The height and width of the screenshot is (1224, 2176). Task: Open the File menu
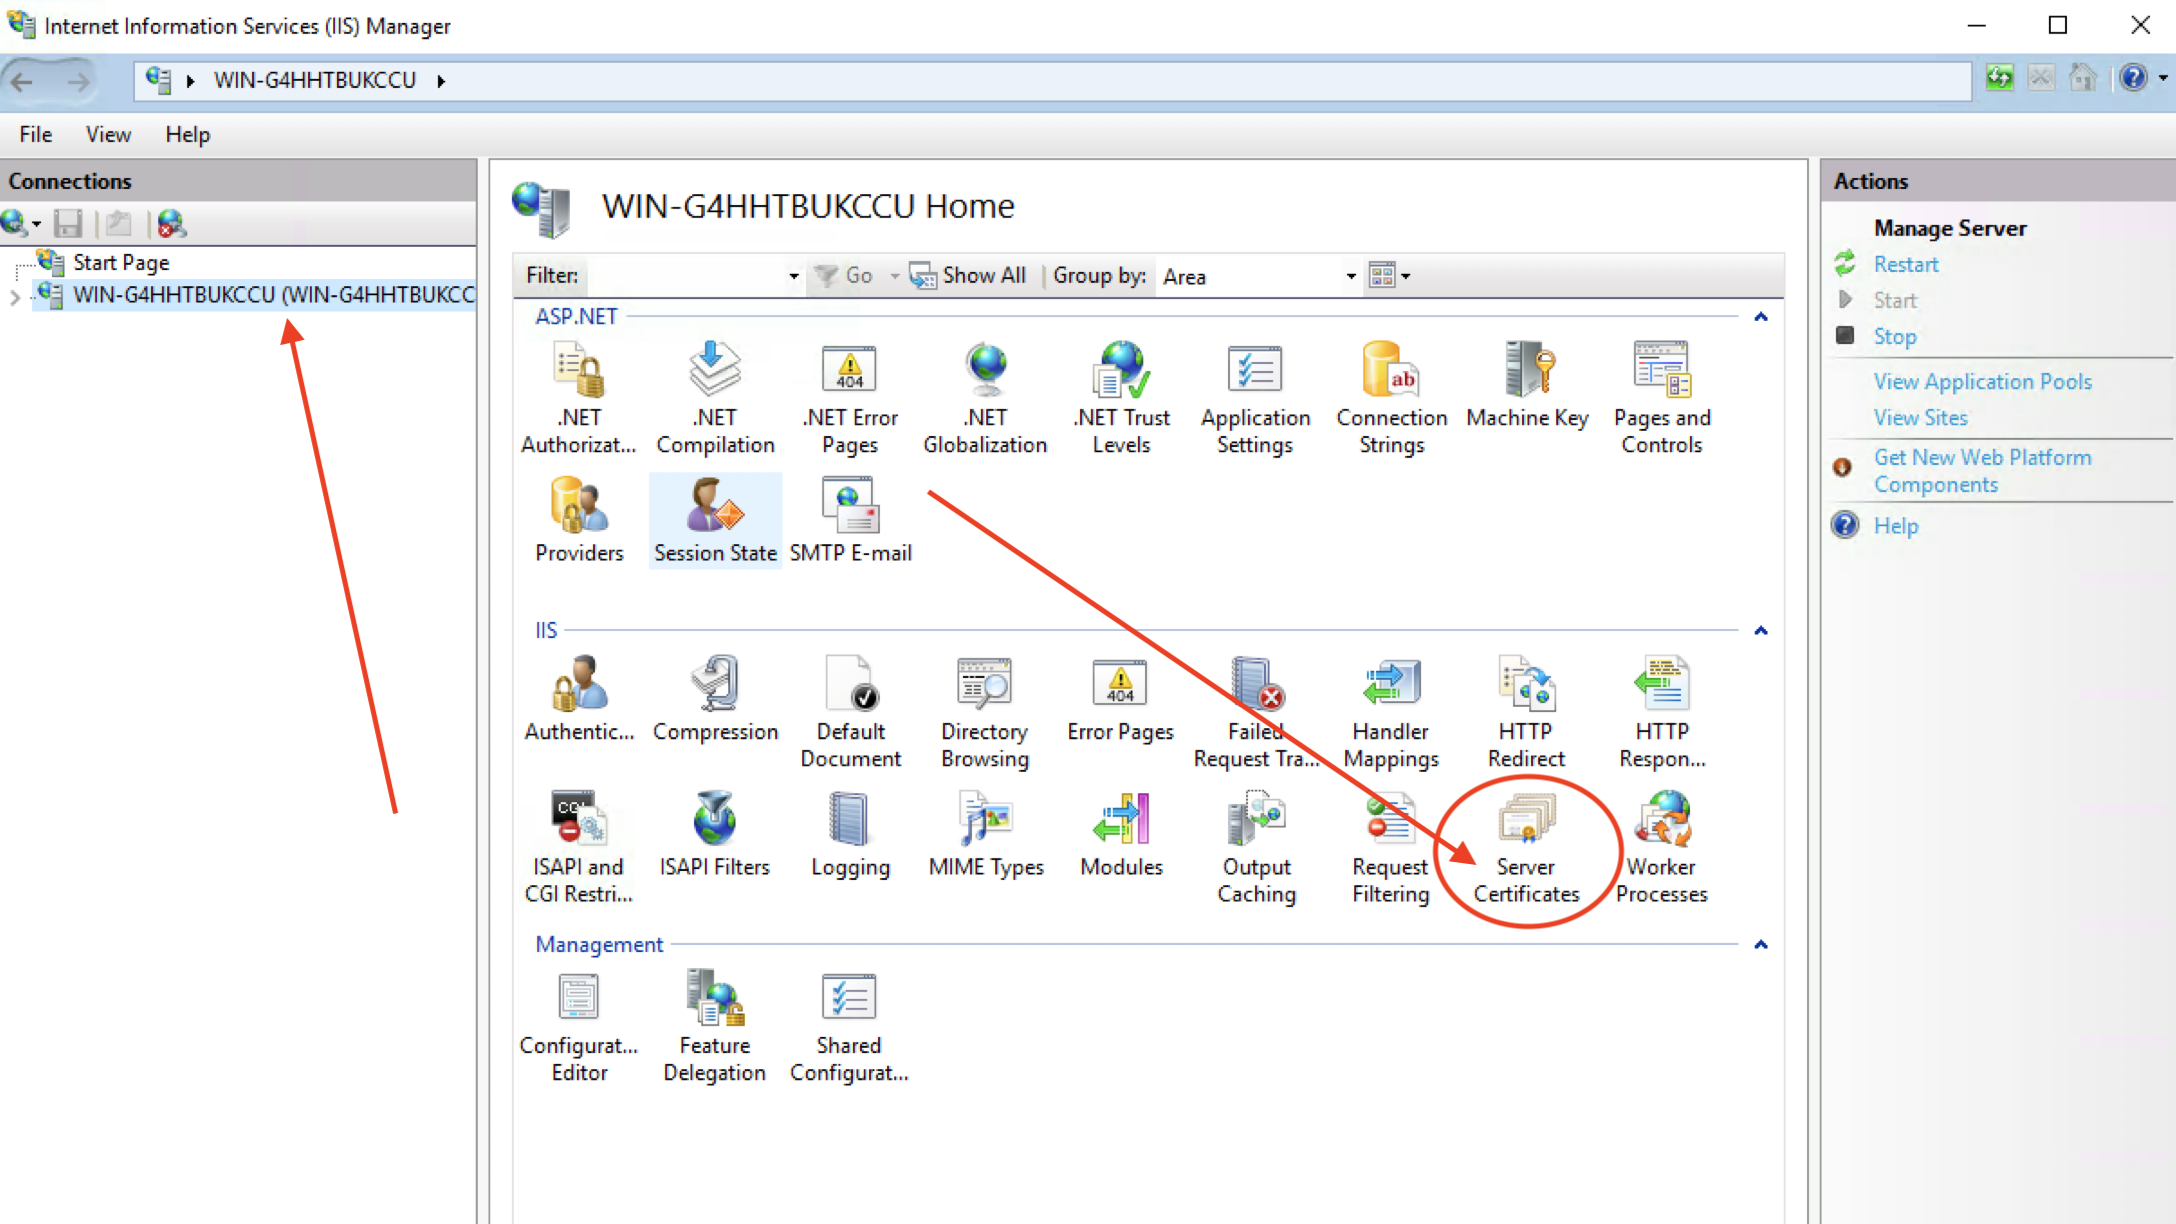(x=35, y=134)
